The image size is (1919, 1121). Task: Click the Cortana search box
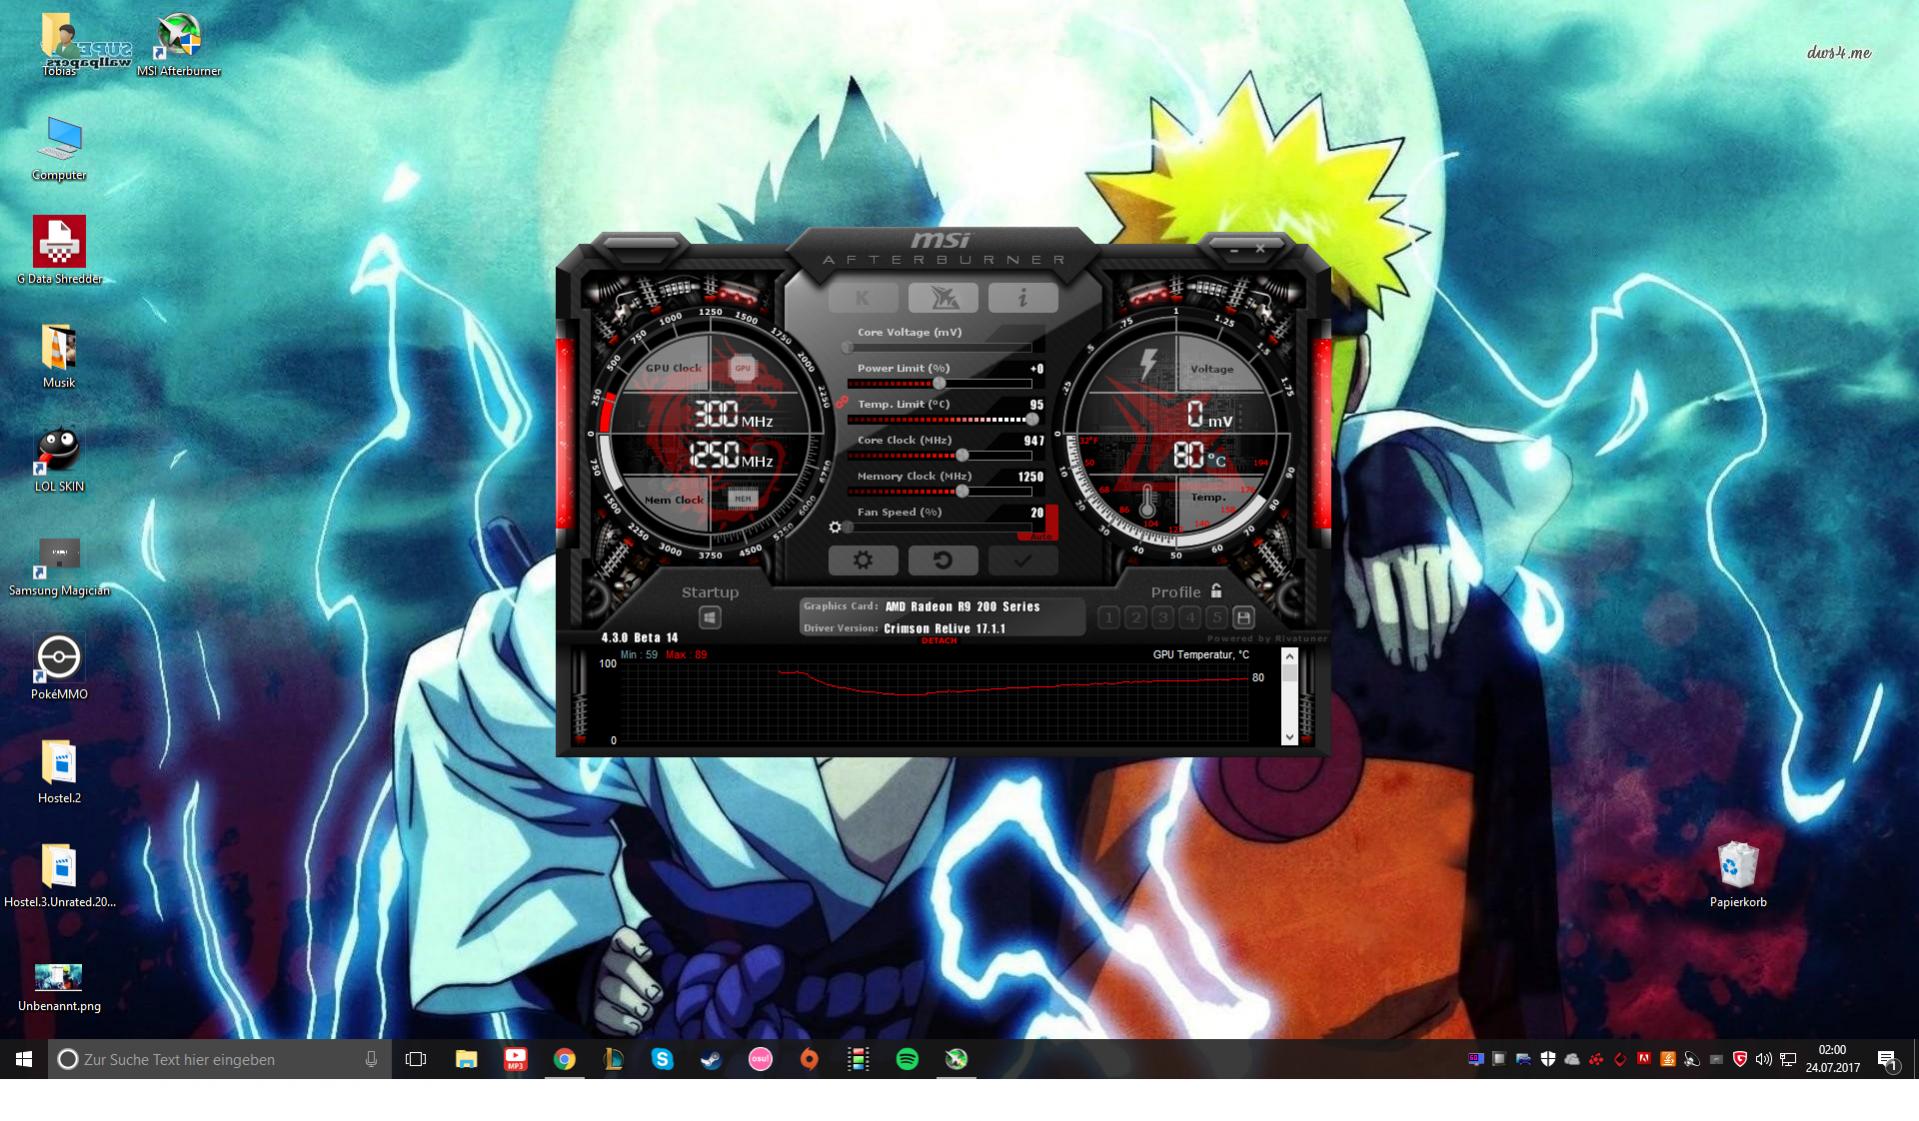[x=220, y=1059]
